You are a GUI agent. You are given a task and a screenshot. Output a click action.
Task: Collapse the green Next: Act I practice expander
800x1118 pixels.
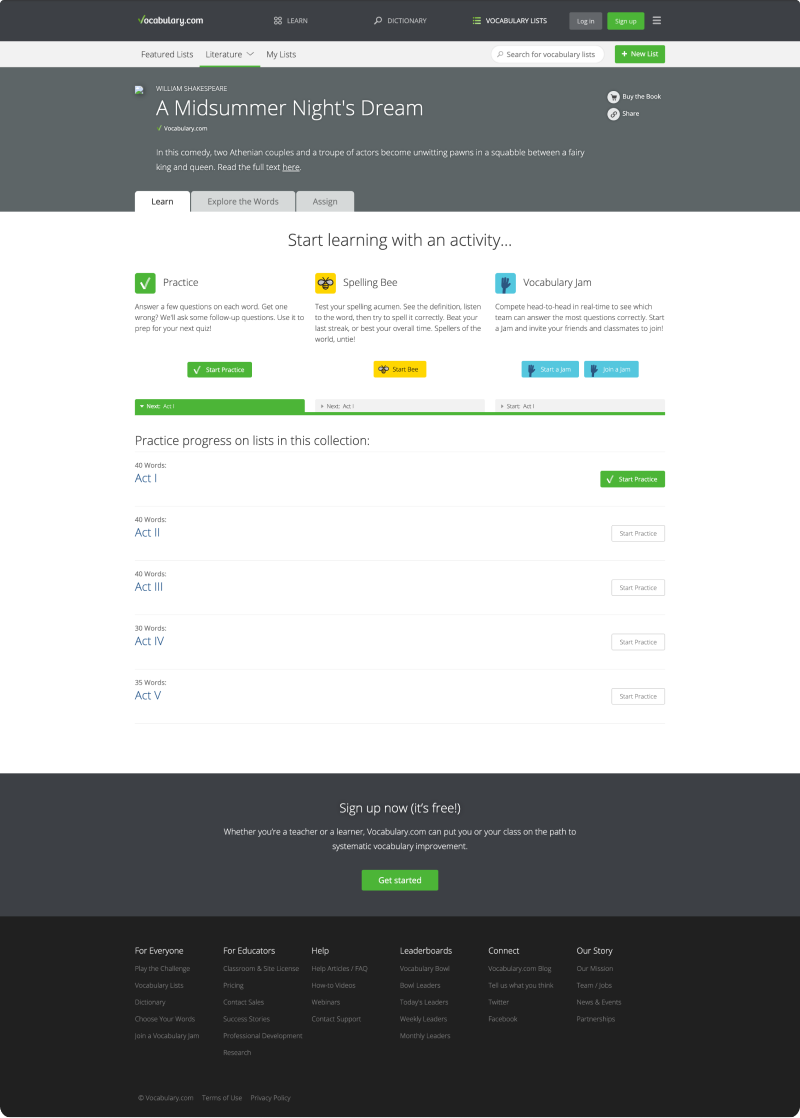click(x=220, y=406)
